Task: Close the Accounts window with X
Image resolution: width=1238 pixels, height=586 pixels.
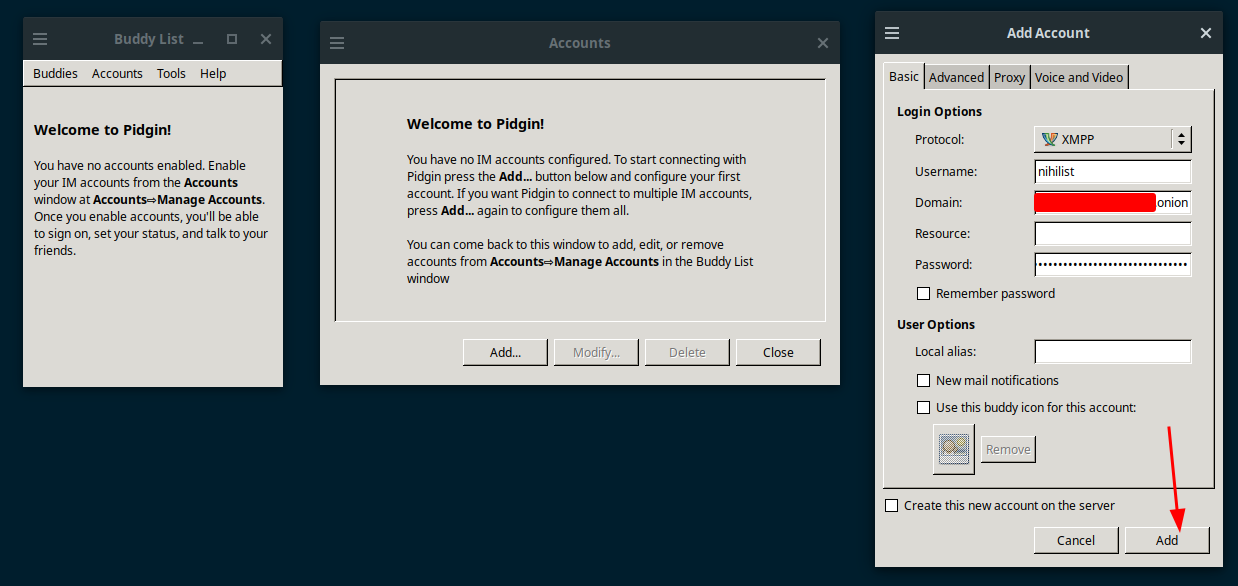Action: click(823, 43)
